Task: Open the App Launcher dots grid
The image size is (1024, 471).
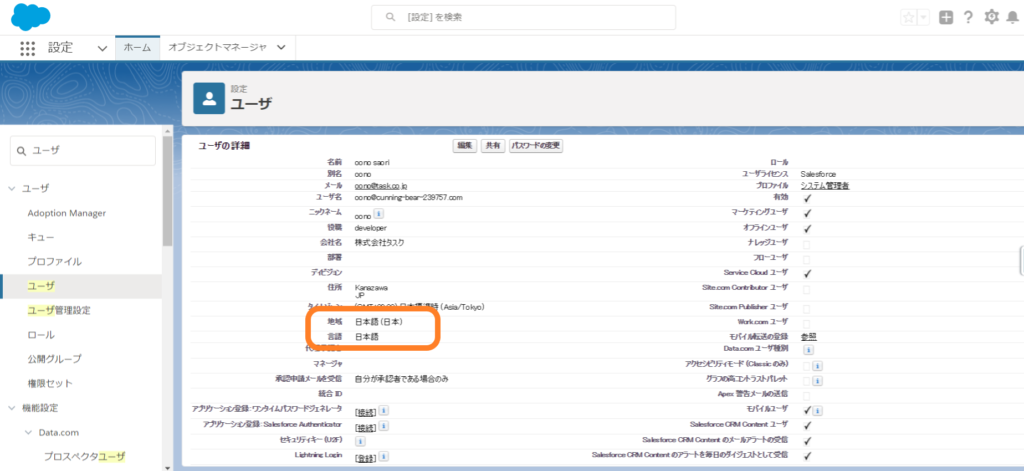Action: pos(27,48)
